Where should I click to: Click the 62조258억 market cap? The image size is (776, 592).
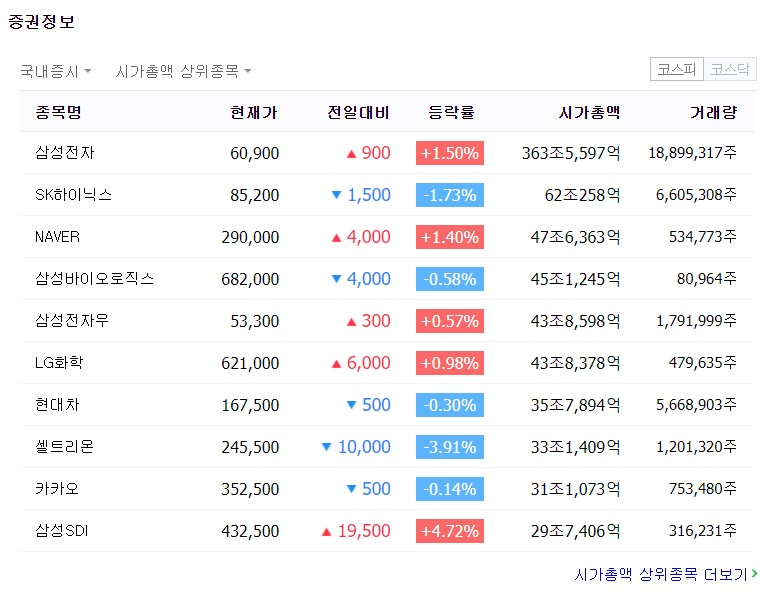point(582,195)
